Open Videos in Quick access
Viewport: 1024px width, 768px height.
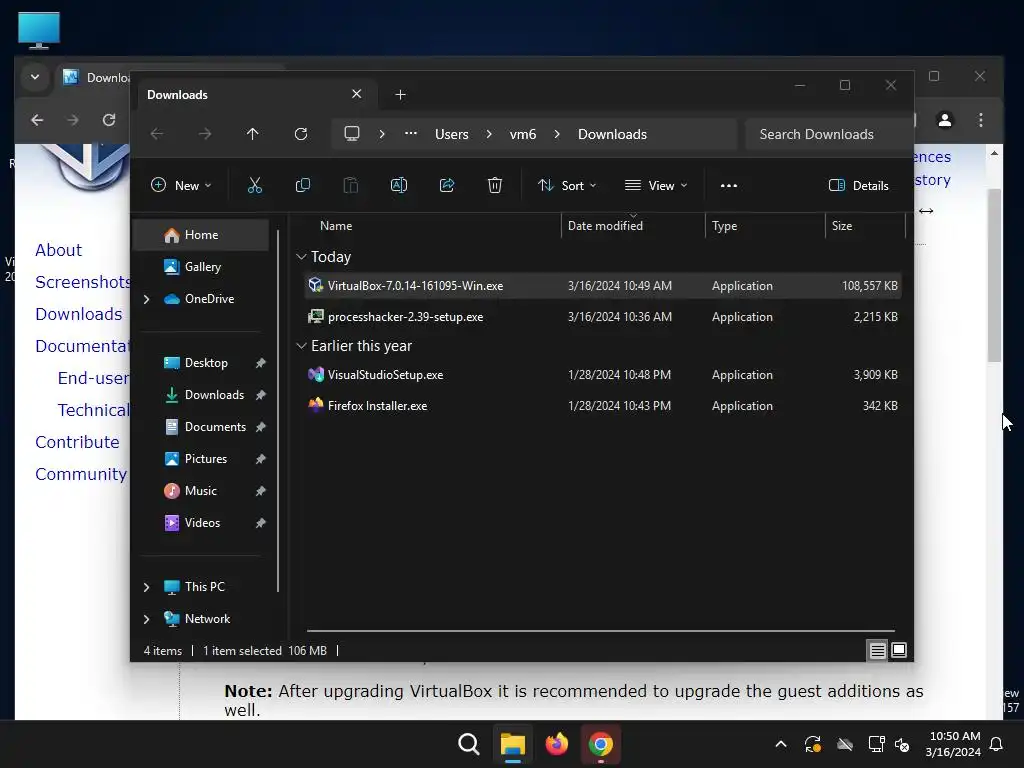point(201,523)
